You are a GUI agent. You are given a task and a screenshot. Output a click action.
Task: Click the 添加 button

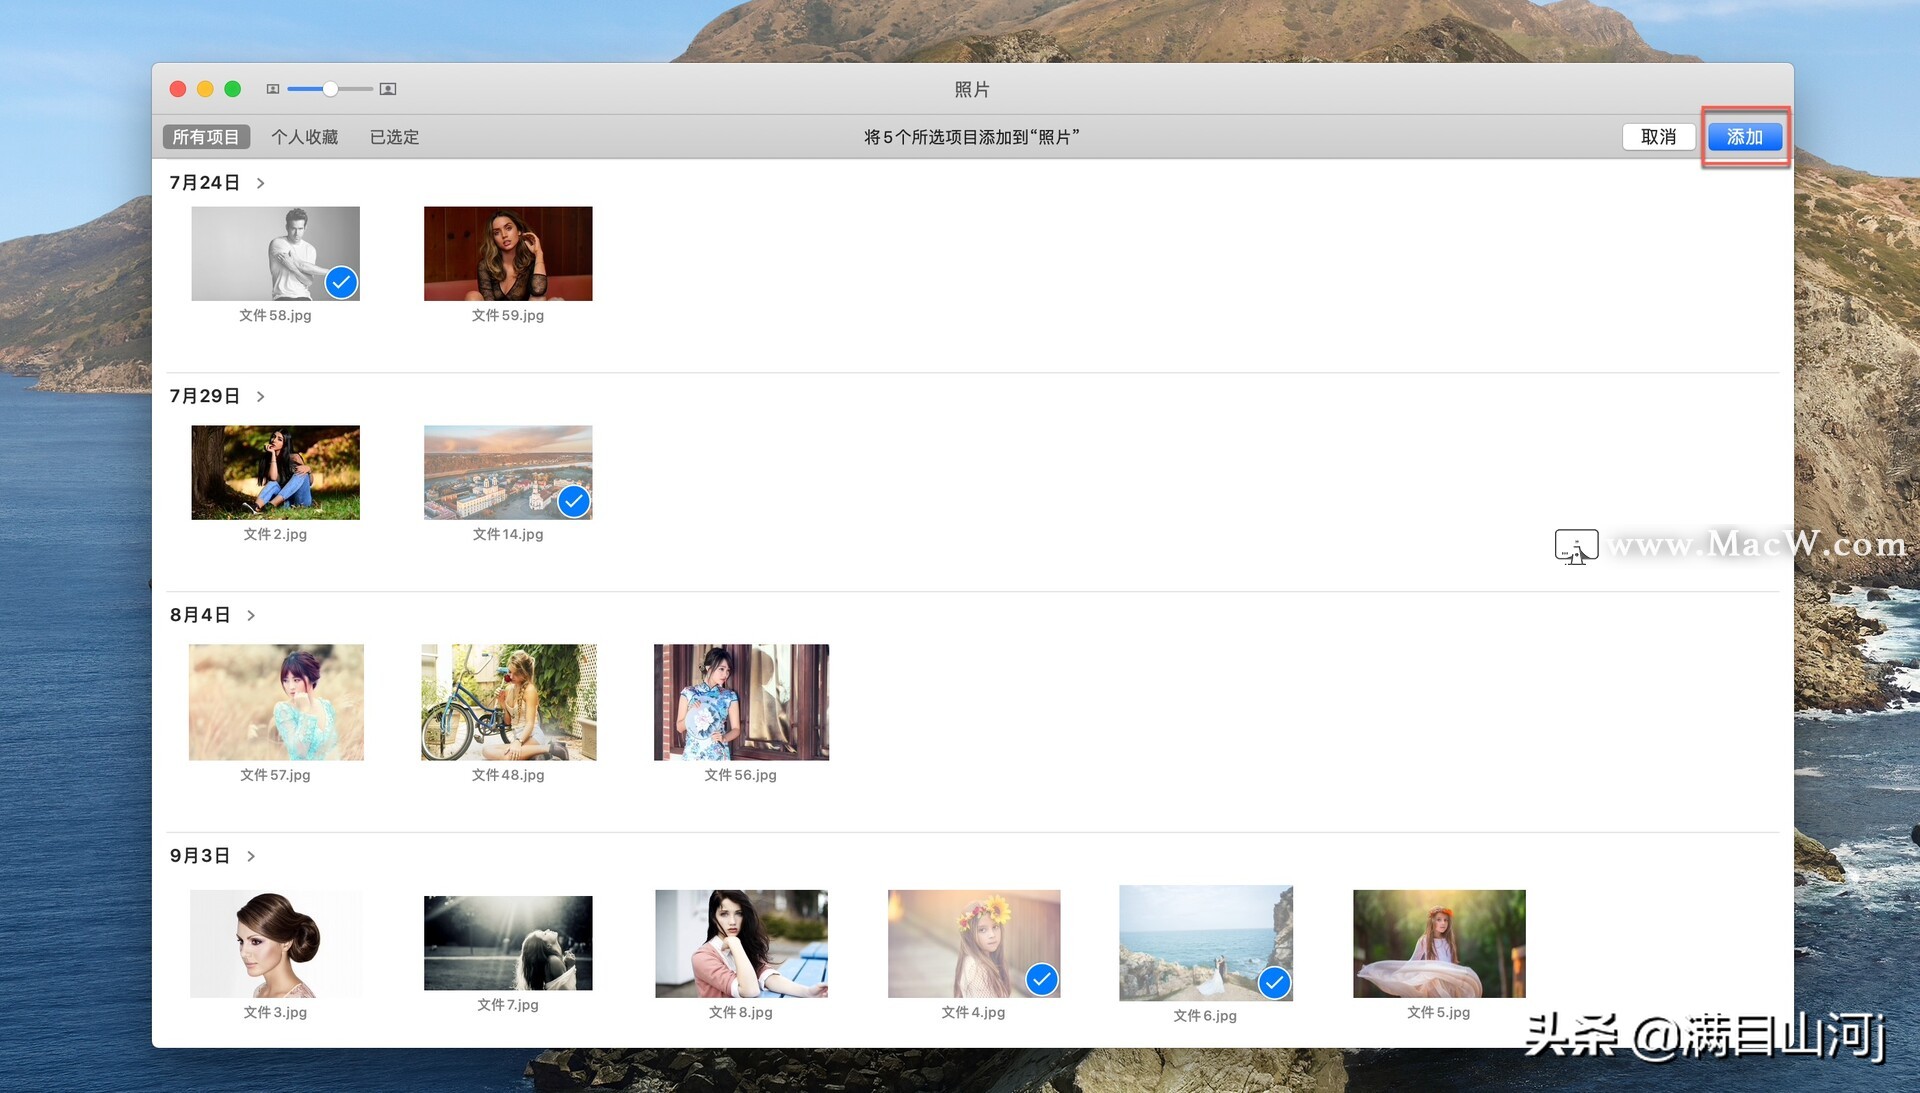point(1744,137)
